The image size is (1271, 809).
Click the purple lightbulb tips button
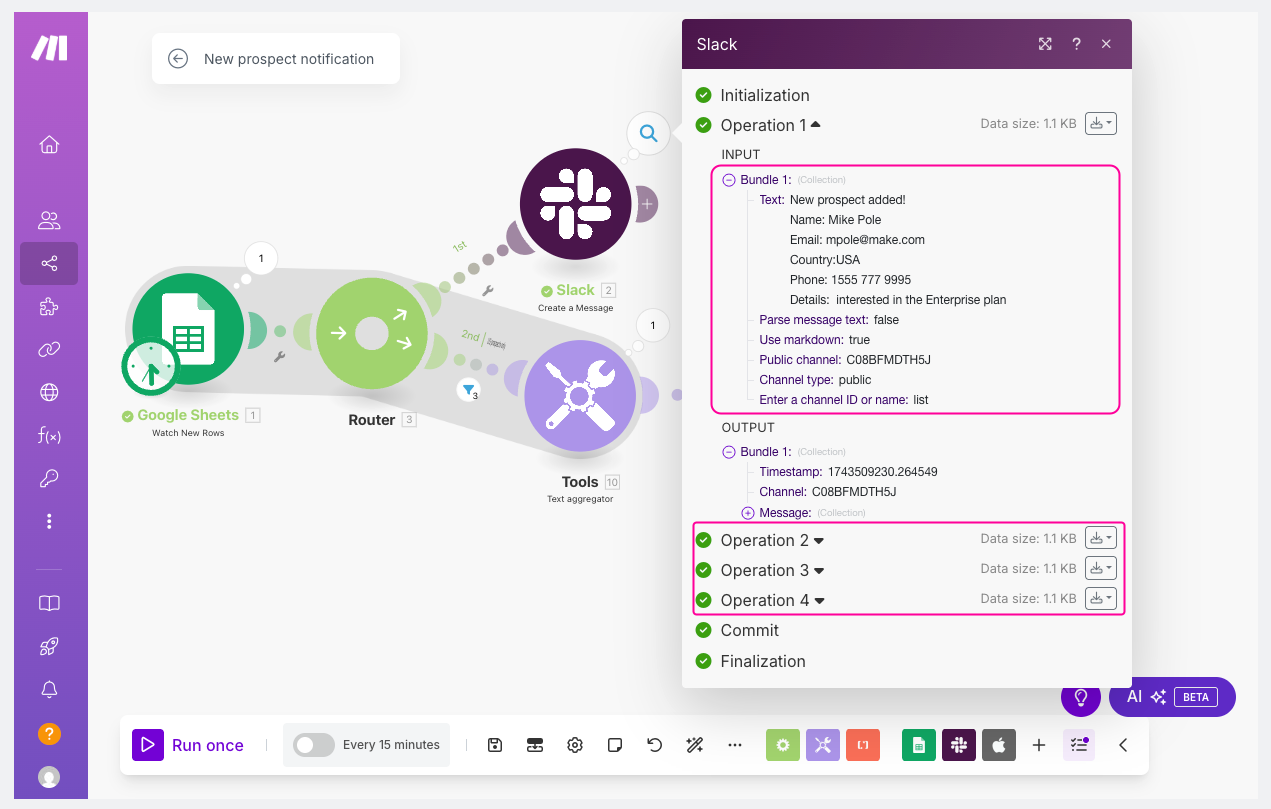coord(1081,697)
